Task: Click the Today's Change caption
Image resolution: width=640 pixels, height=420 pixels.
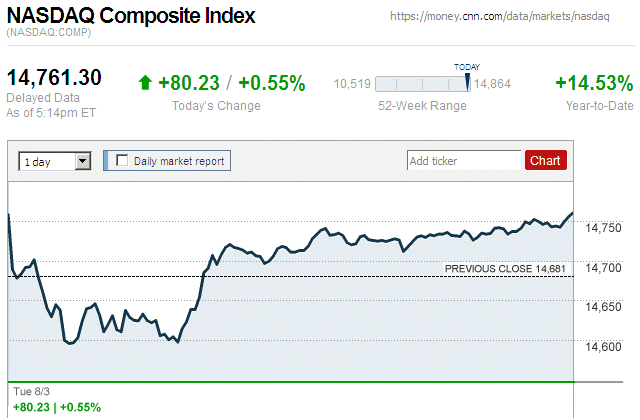Action: pyautogui.click(x=216, y=106)
